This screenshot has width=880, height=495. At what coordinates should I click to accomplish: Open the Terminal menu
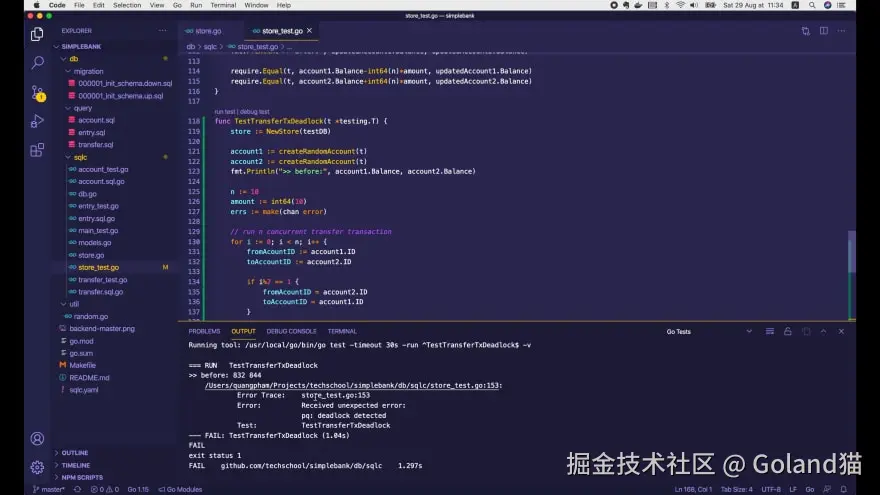[x=223, y=5]
